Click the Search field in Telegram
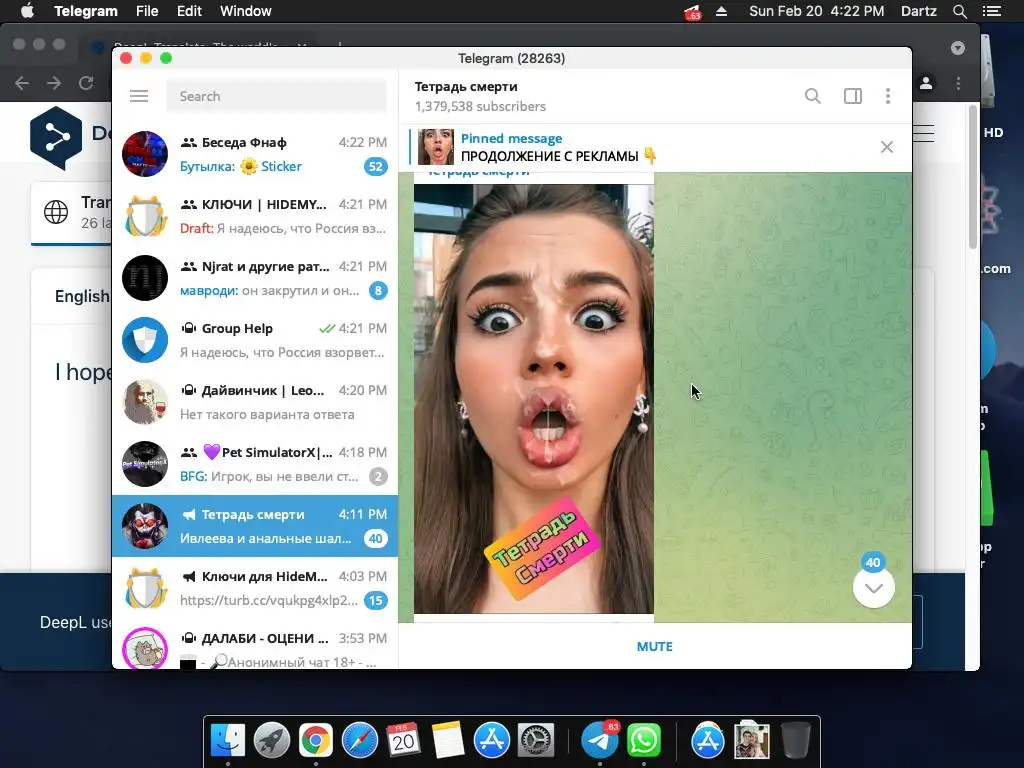Image resolution: width=1024 pixels, height=768 pixels. pyautogui.click(x=276, y=96)
